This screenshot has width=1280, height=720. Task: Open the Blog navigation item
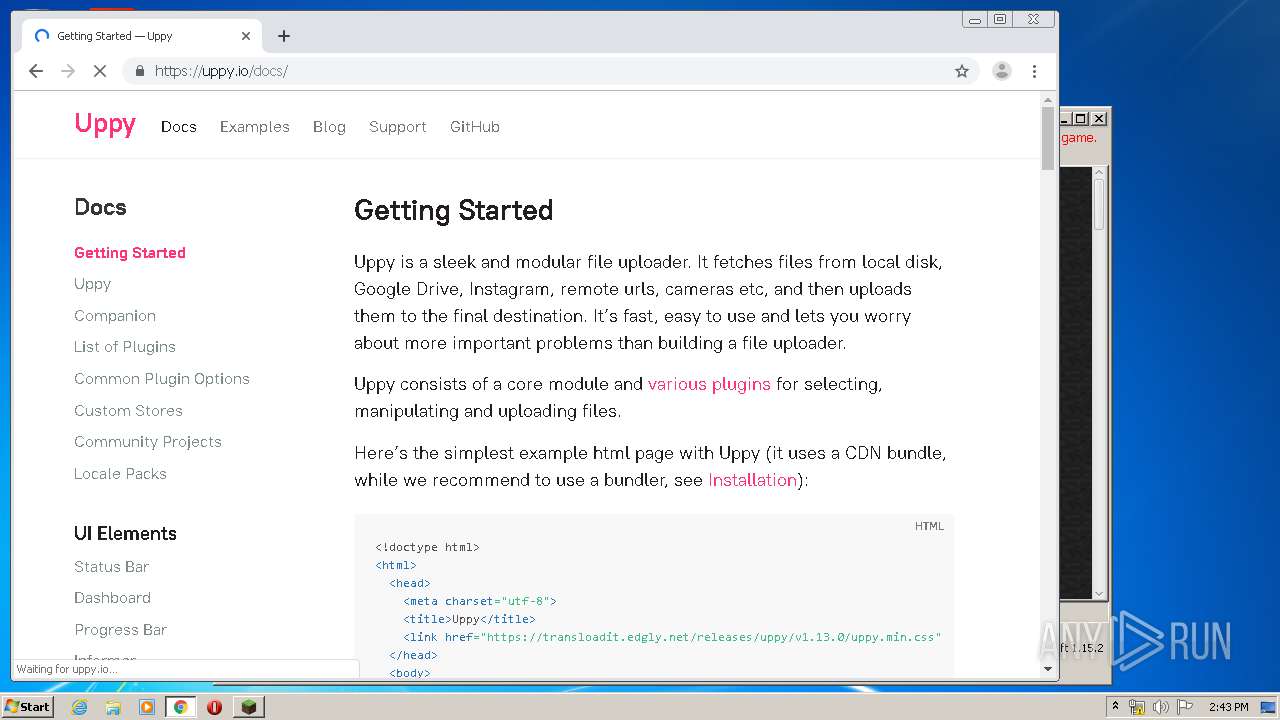point(329,127)
